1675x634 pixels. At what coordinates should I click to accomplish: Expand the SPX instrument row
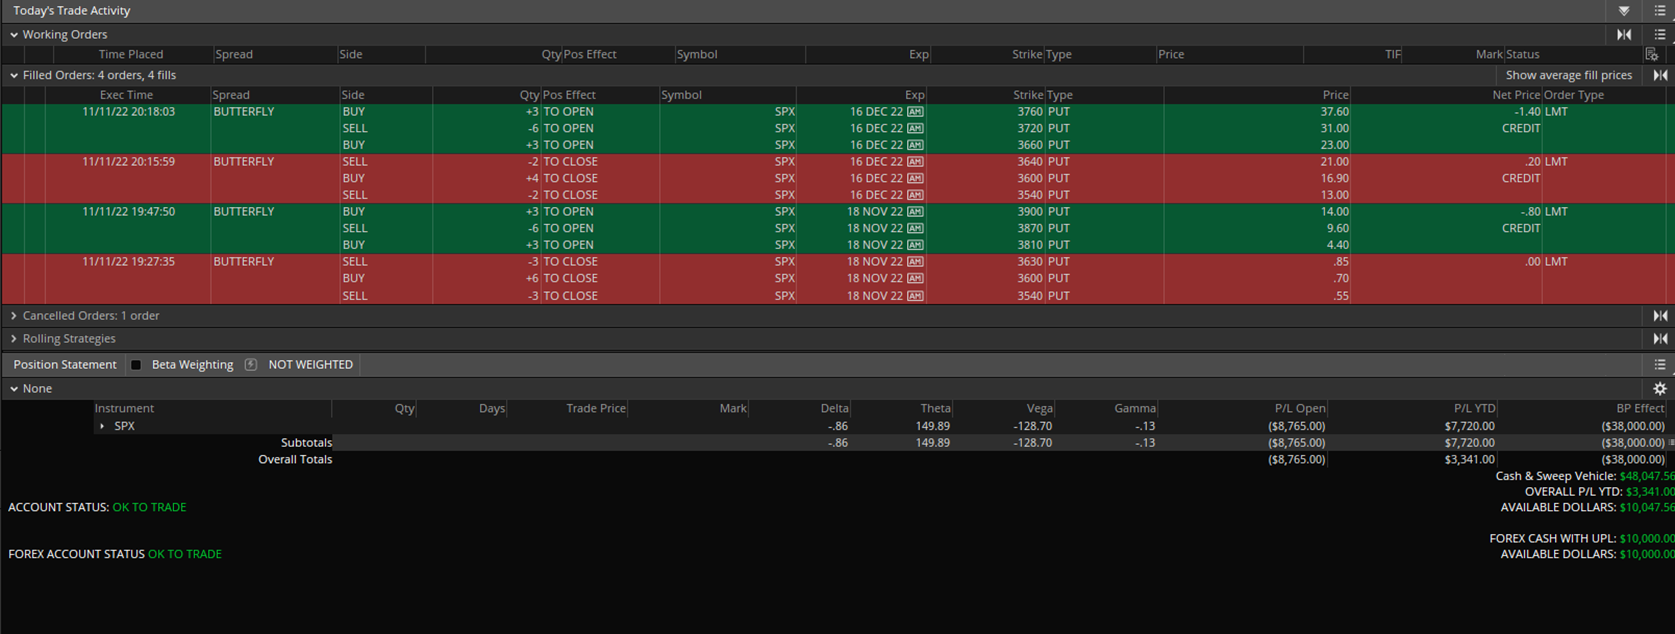102,426
